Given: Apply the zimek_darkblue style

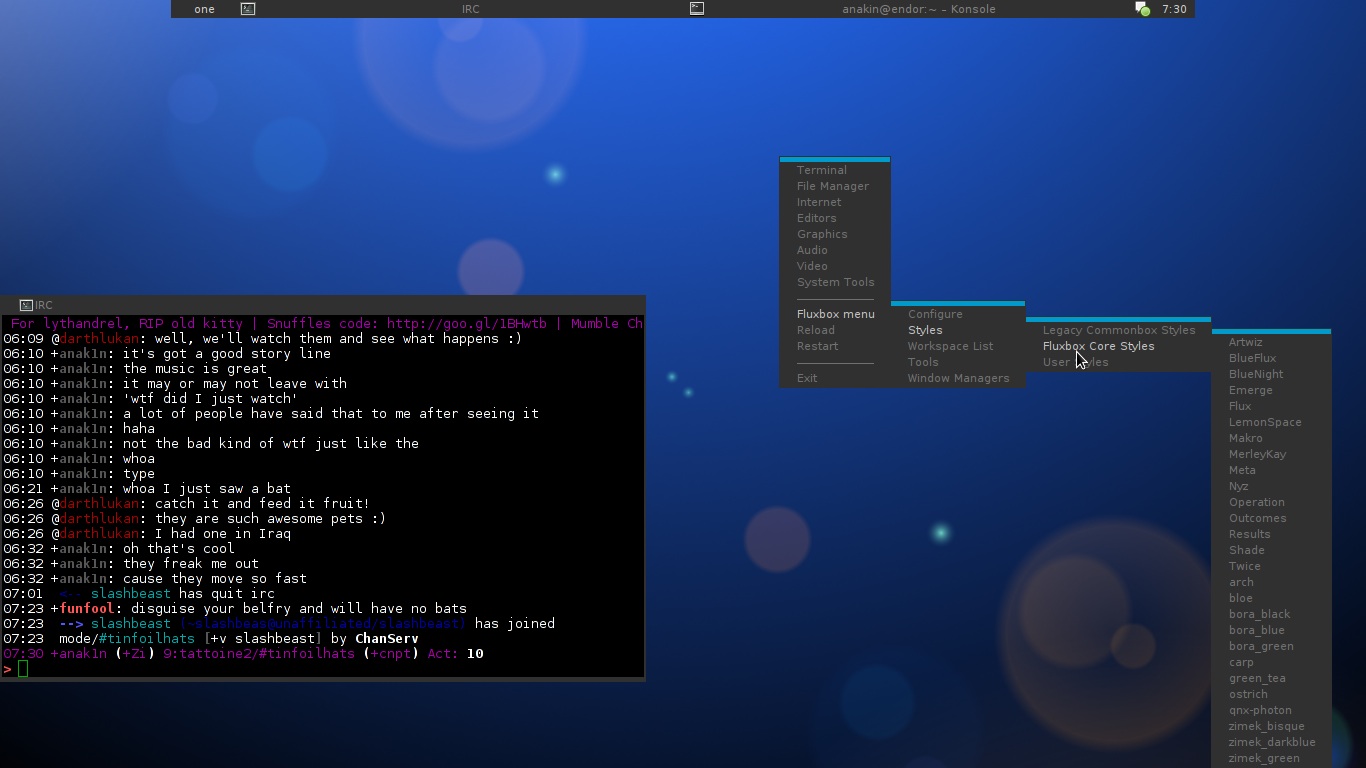Looking at the screenshot, I should click(1271, 742).
